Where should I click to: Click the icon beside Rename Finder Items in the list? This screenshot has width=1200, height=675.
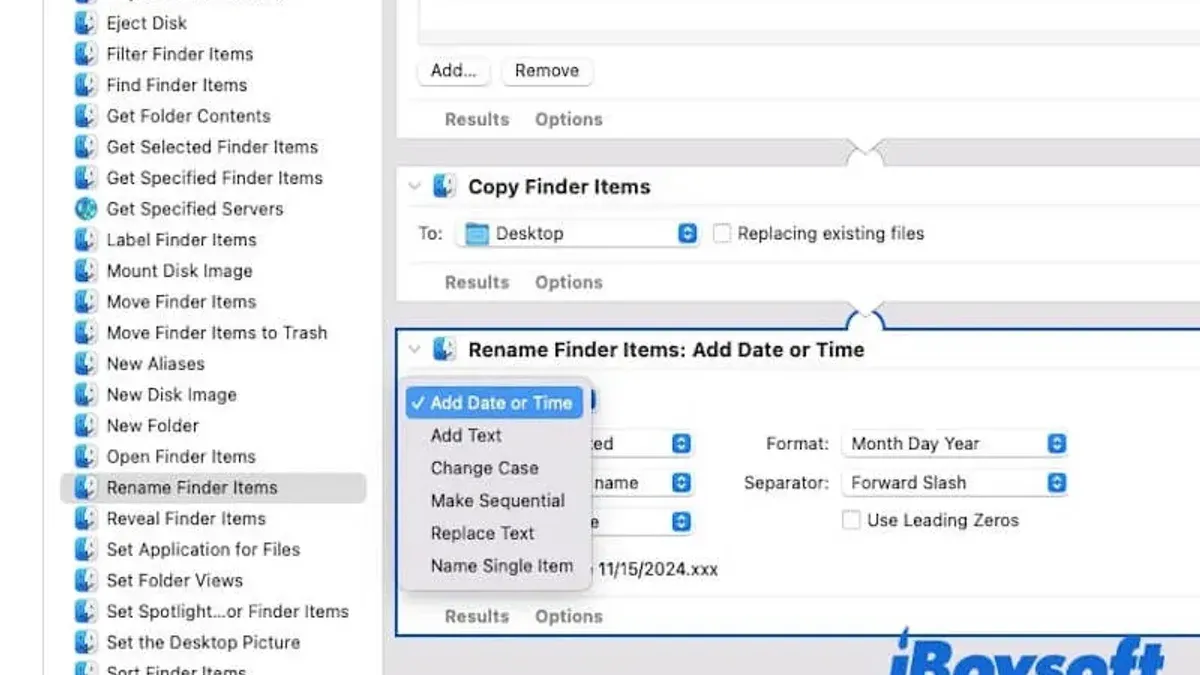click(x=86, y=488)
